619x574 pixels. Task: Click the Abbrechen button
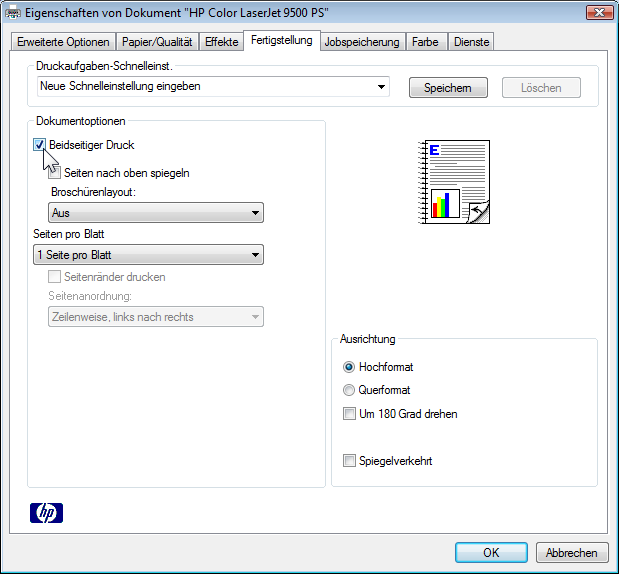[572, 552]
